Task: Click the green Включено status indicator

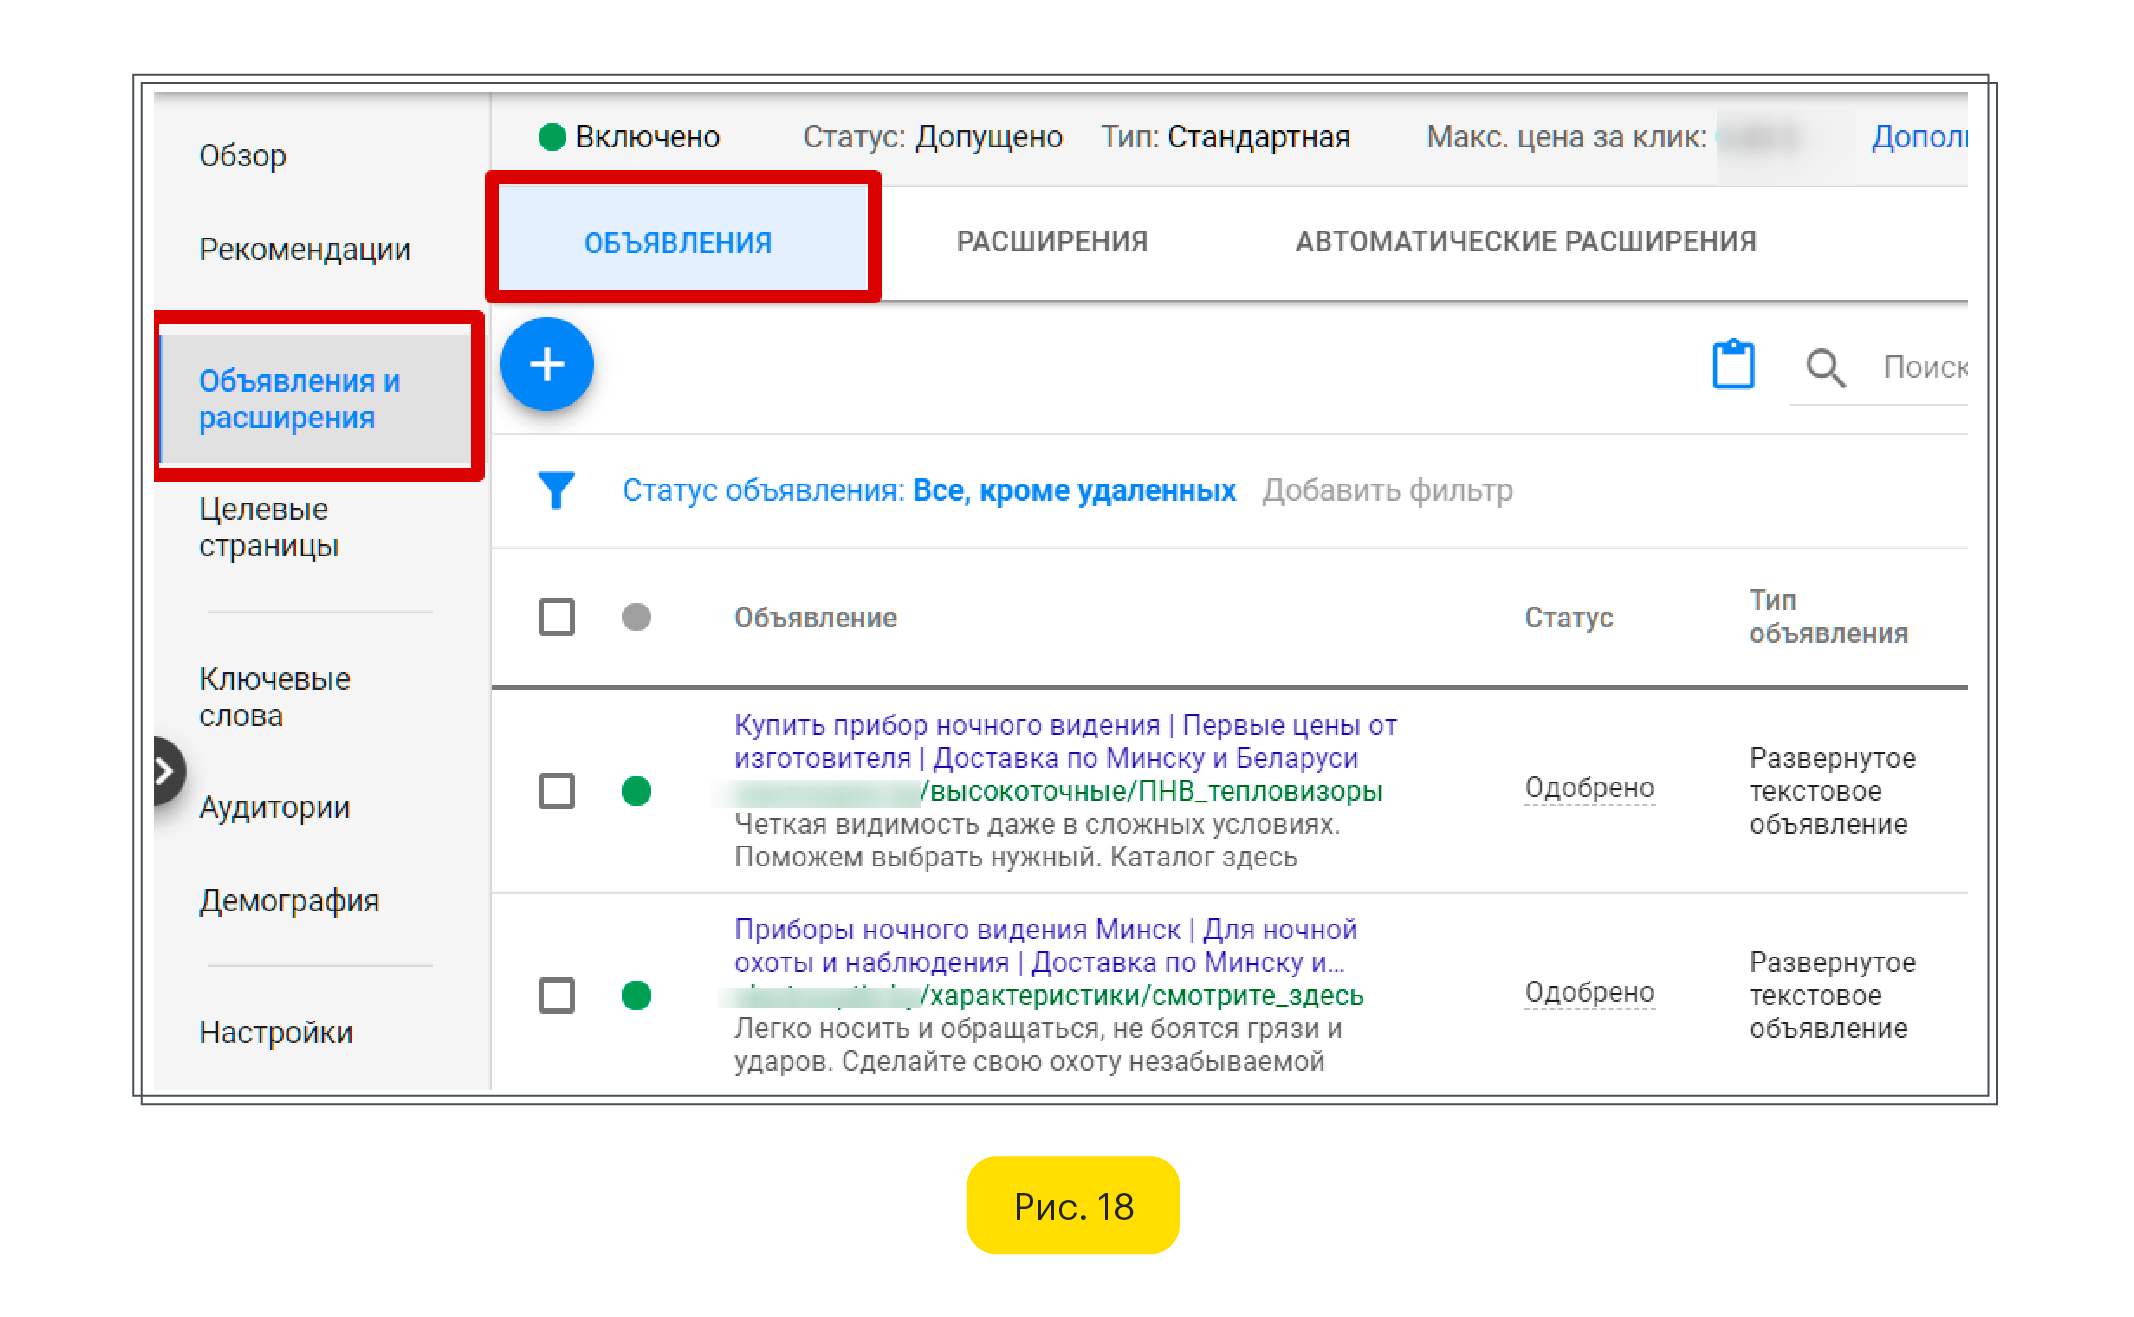Action: coord(552,137)
